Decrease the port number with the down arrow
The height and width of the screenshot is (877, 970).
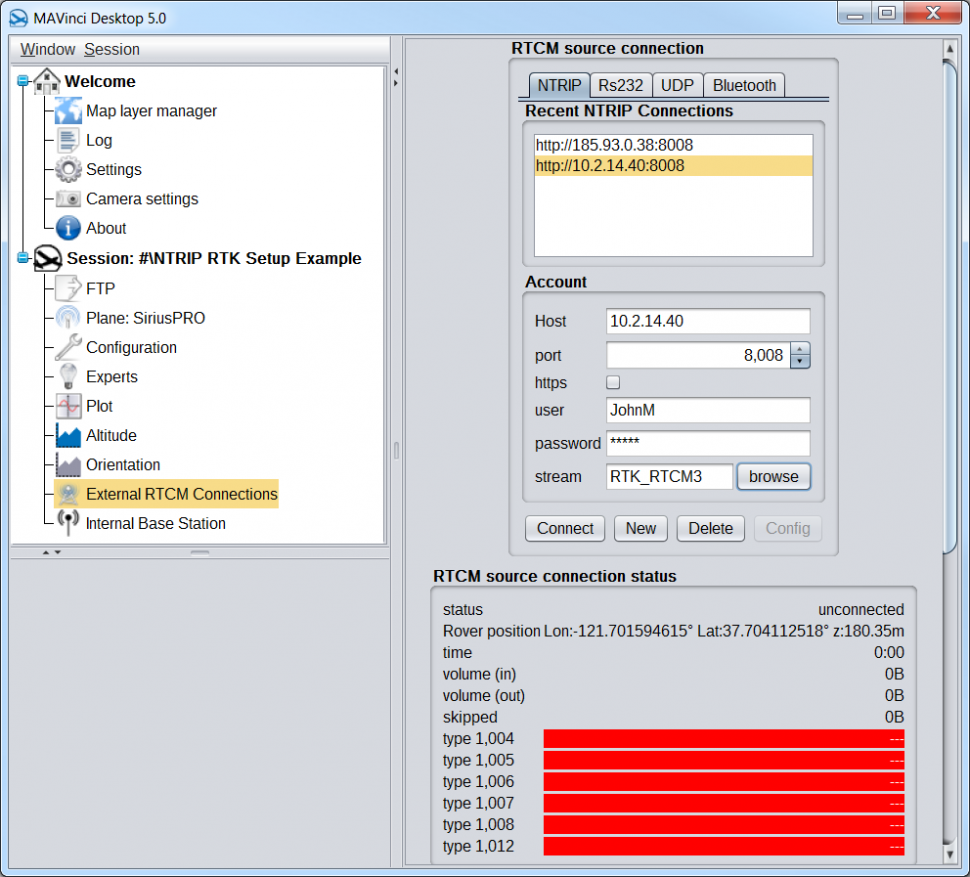point(800,362)
